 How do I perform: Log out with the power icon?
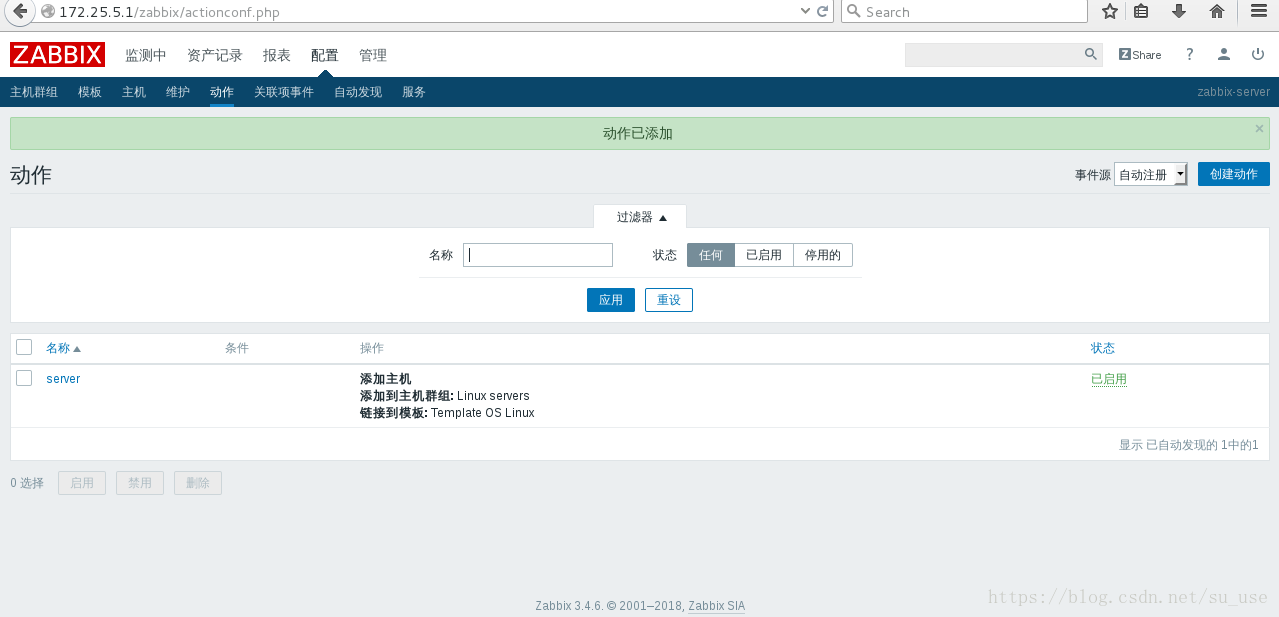[1258, 55]
